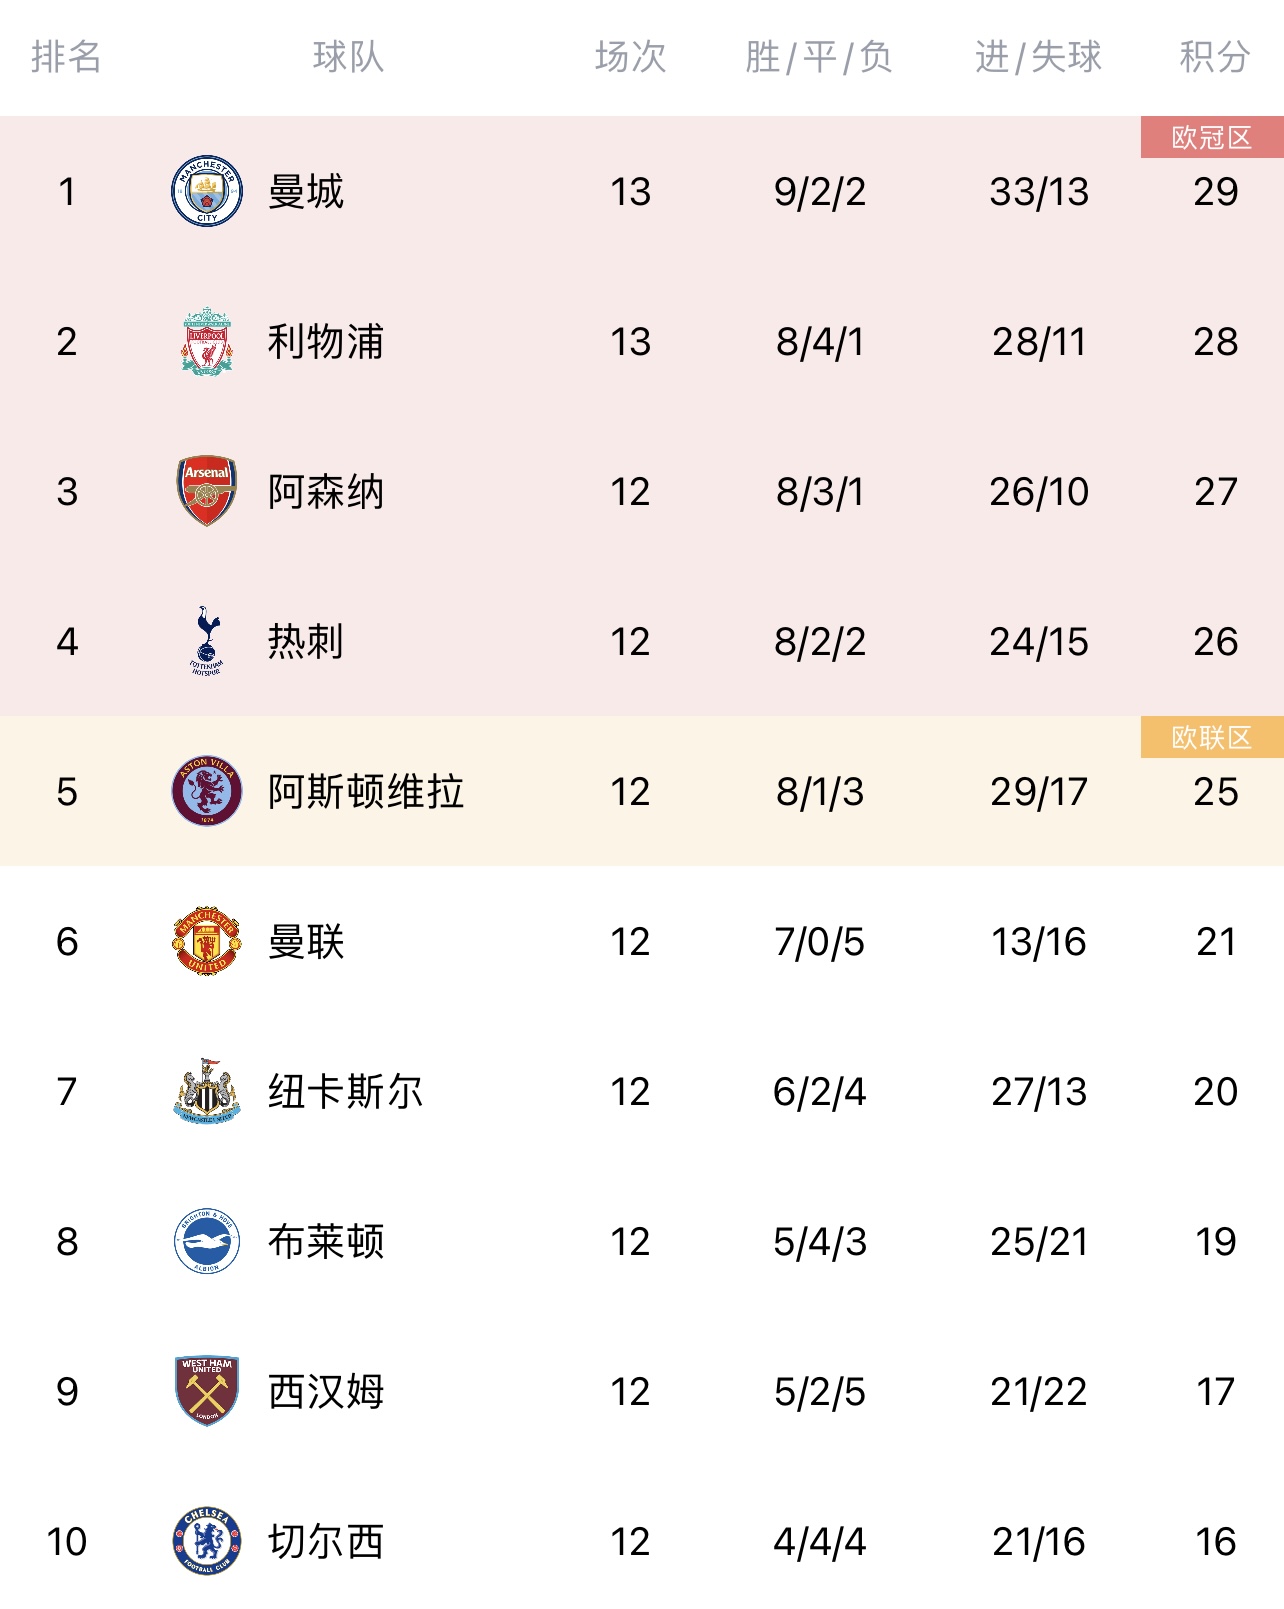
Task: Click the Liverpool club crest
Action: tap(207, 341)
